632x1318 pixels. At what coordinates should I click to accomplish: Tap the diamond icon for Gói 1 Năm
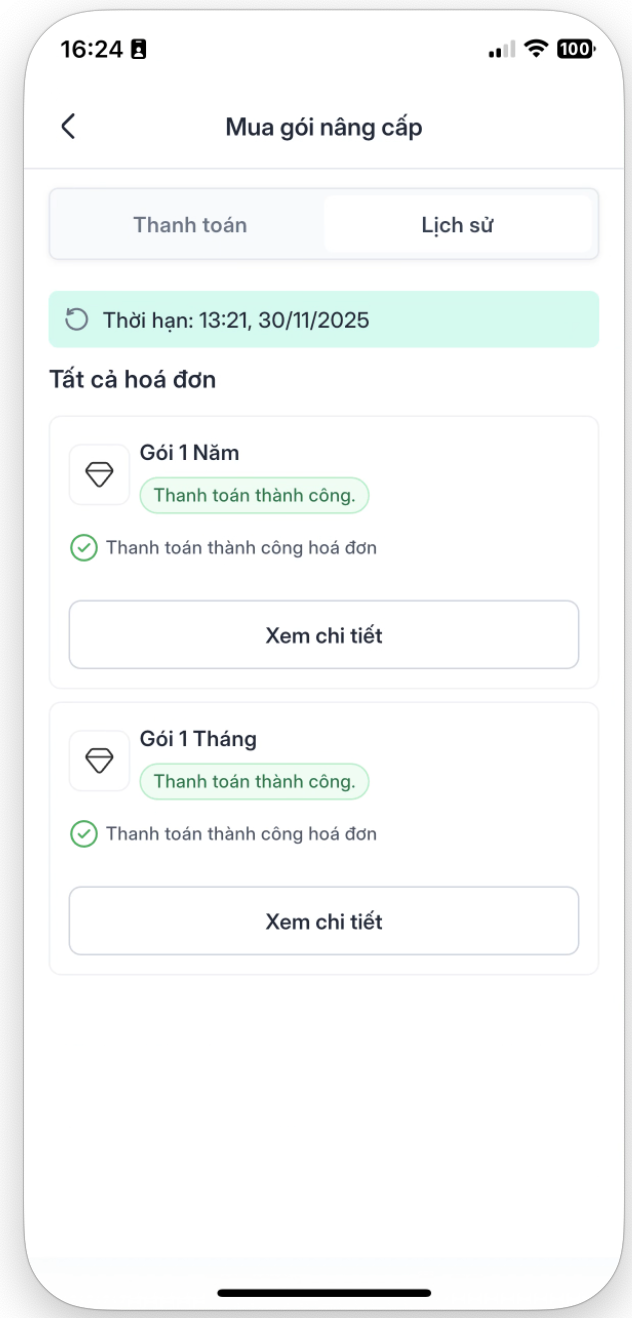[x=99, y=475]
